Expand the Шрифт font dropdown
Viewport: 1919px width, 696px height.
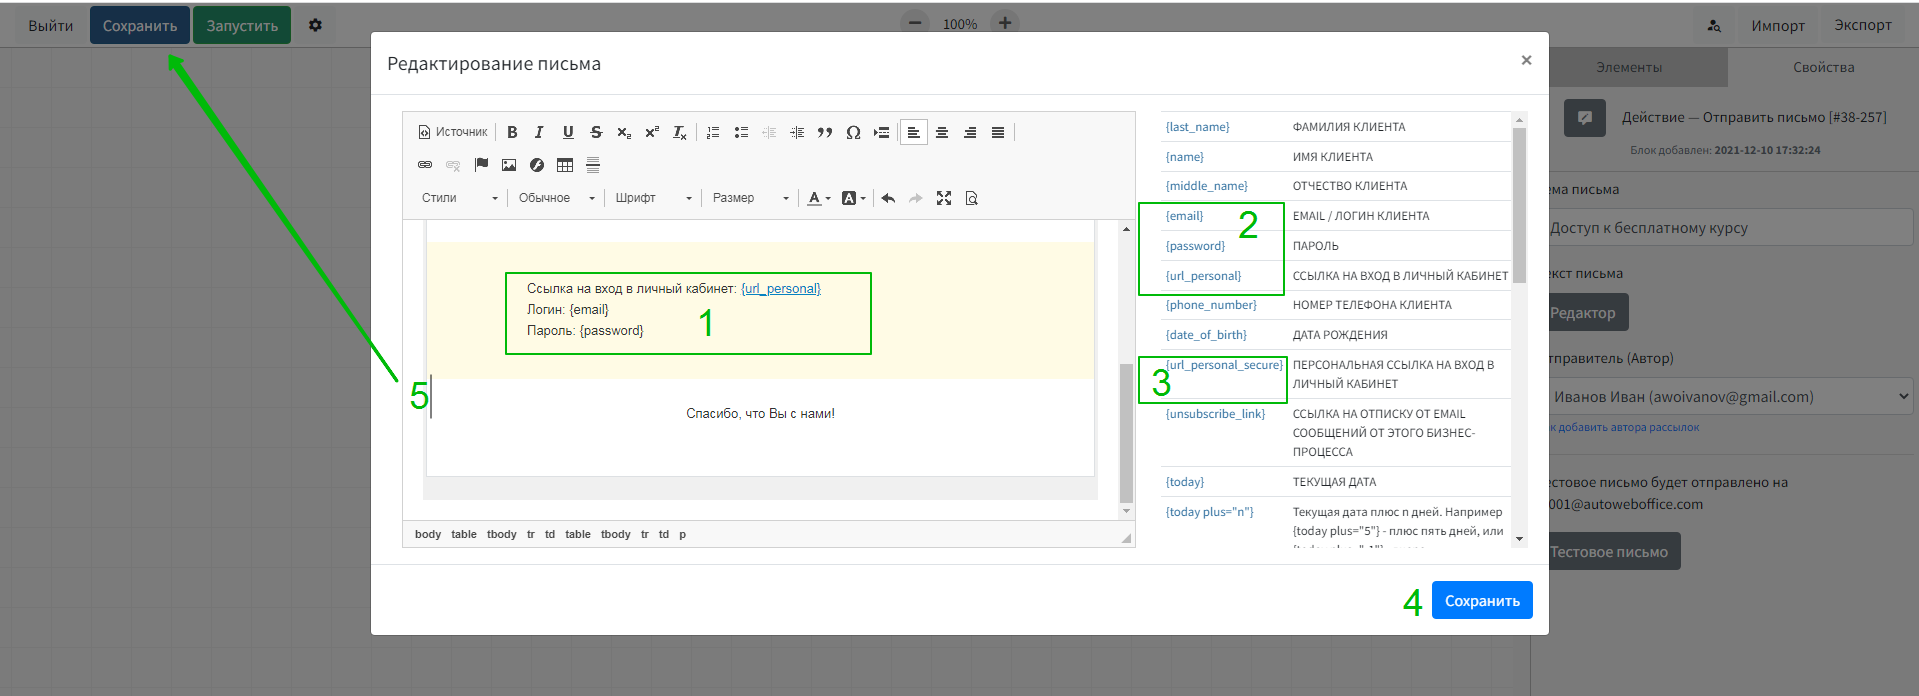[653, 198]
